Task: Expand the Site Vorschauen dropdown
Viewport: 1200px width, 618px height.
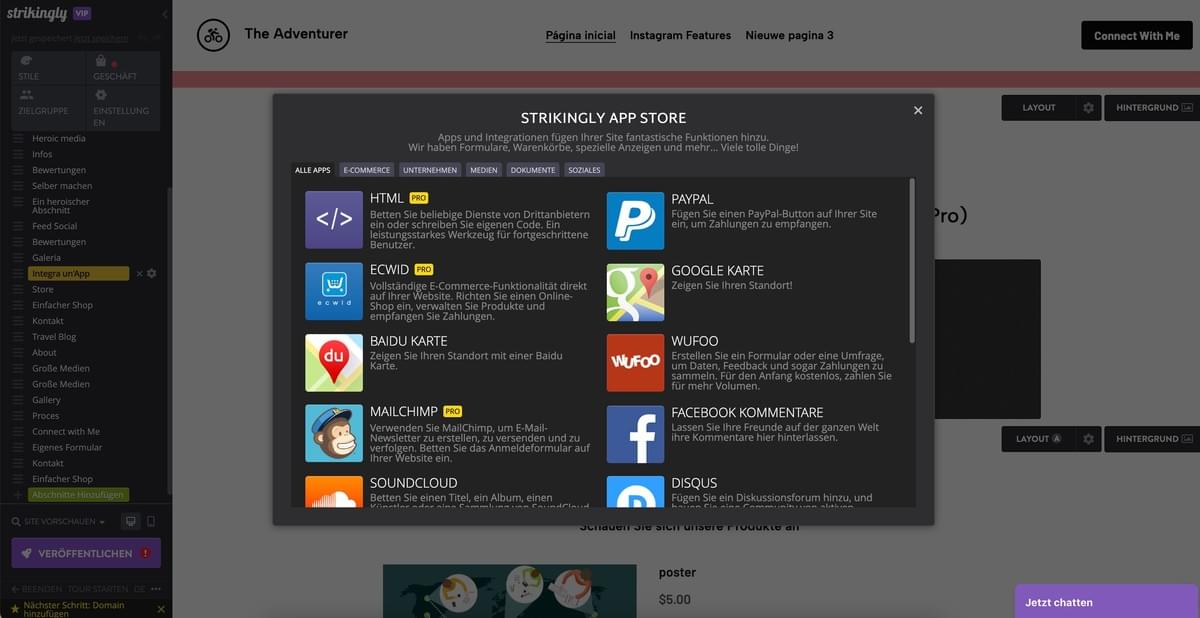Action: [x=59, y=522]
